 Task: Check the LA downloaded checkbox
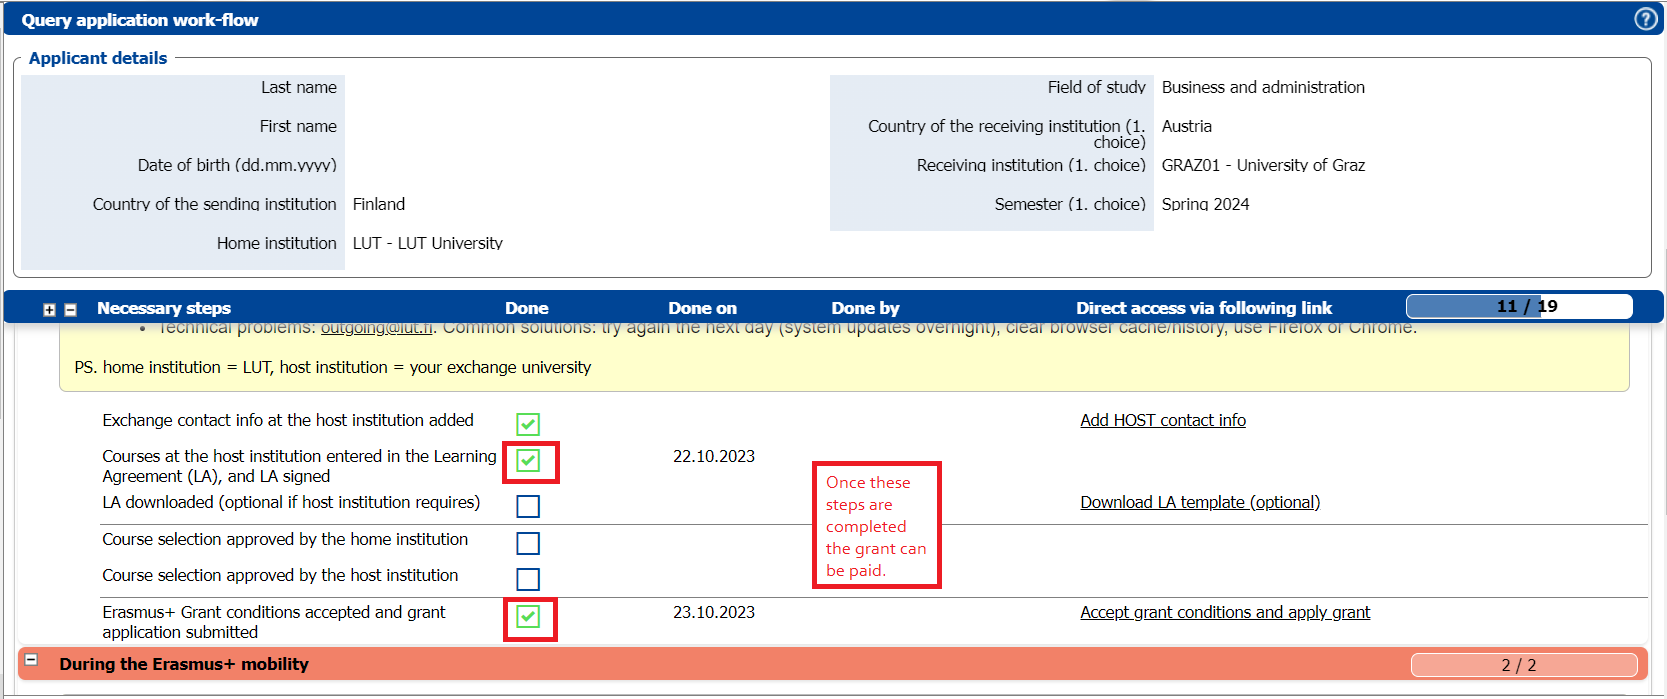pyautogui.click(x=528, y=506)
